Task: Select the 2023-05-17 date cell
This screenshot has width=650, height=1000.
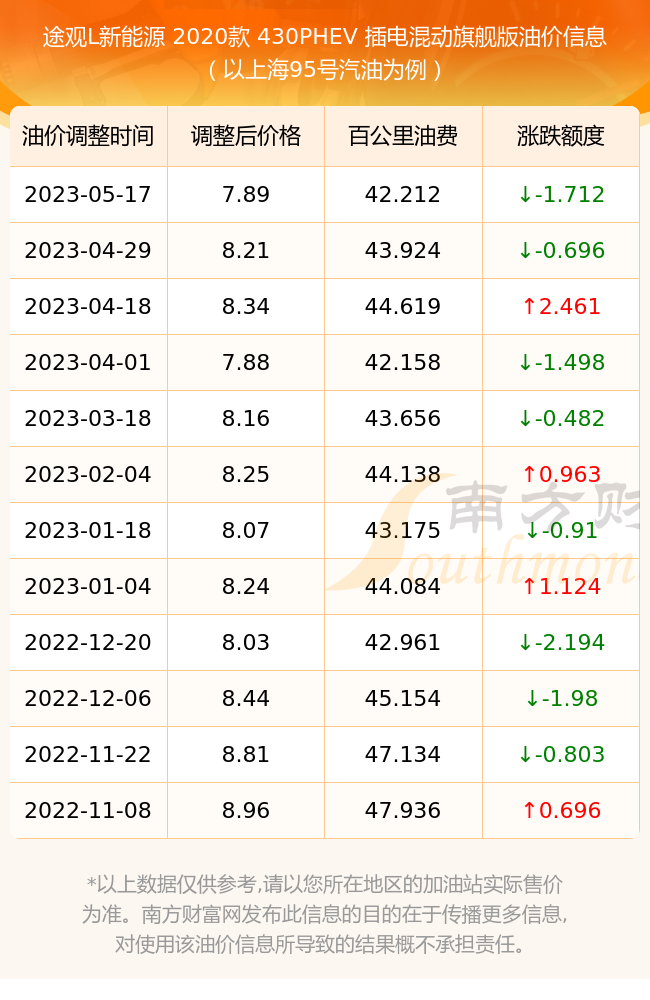Action: [88, 195]
